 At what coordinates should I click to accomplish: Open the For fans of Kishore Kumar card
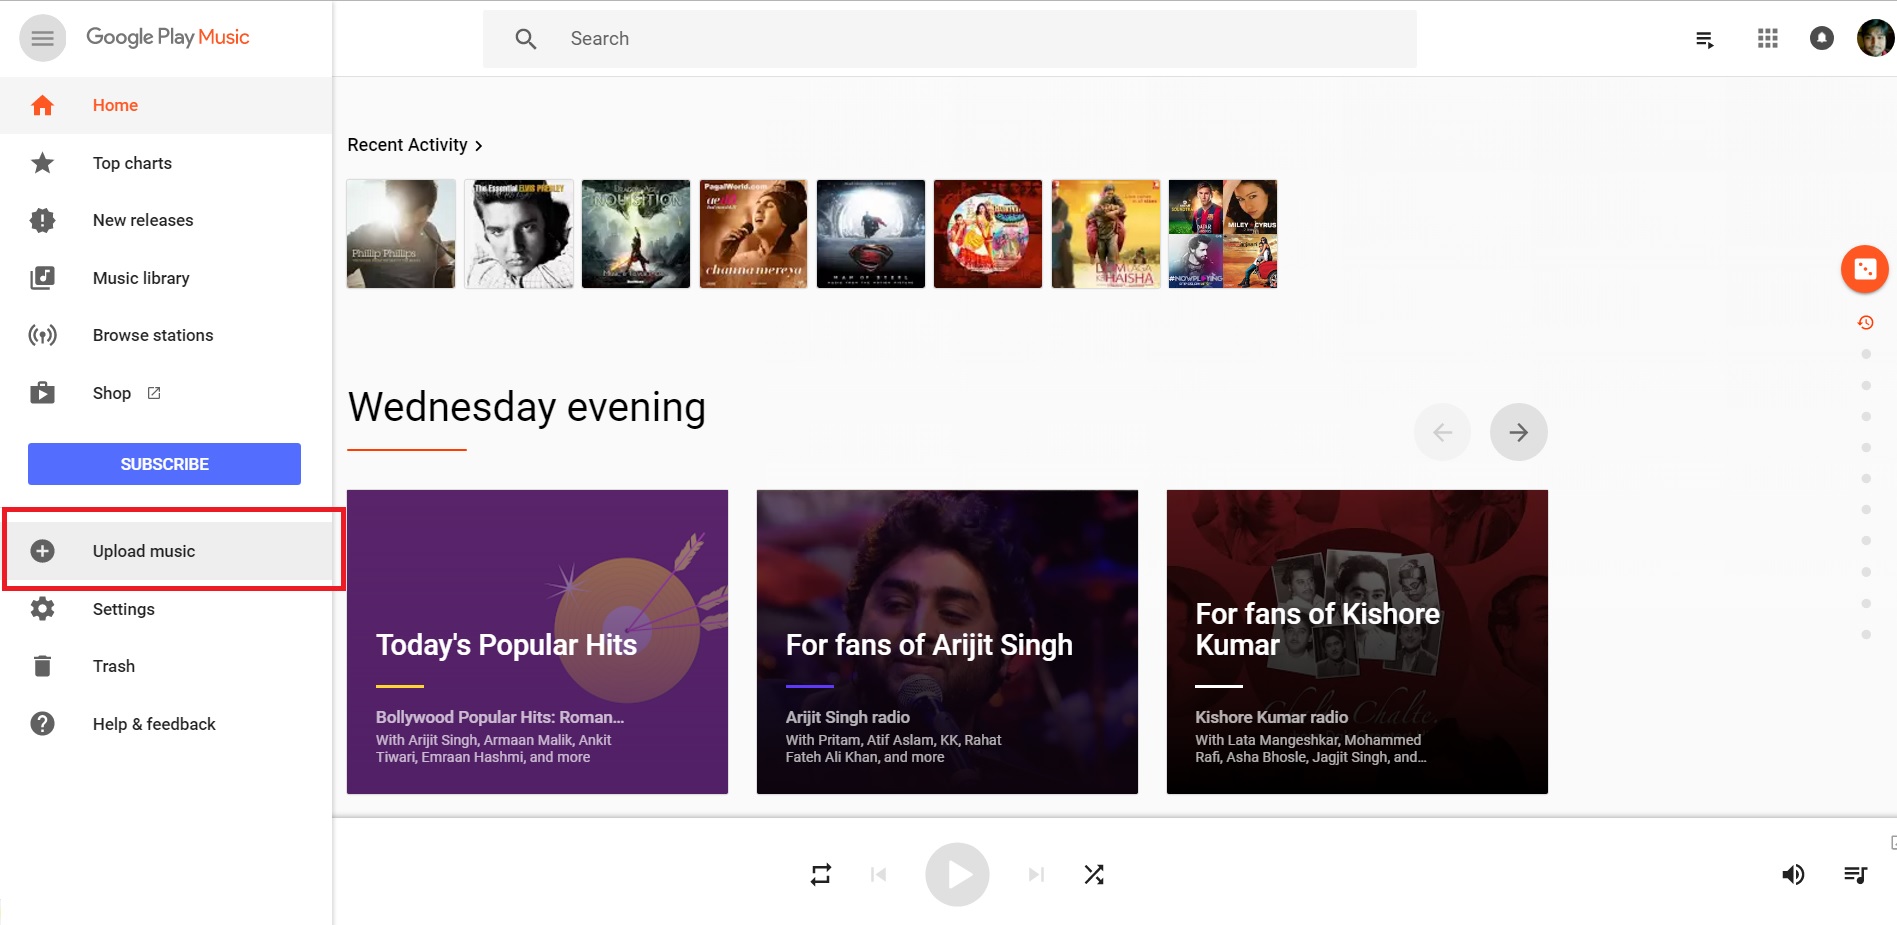(x=1357, y=642)
